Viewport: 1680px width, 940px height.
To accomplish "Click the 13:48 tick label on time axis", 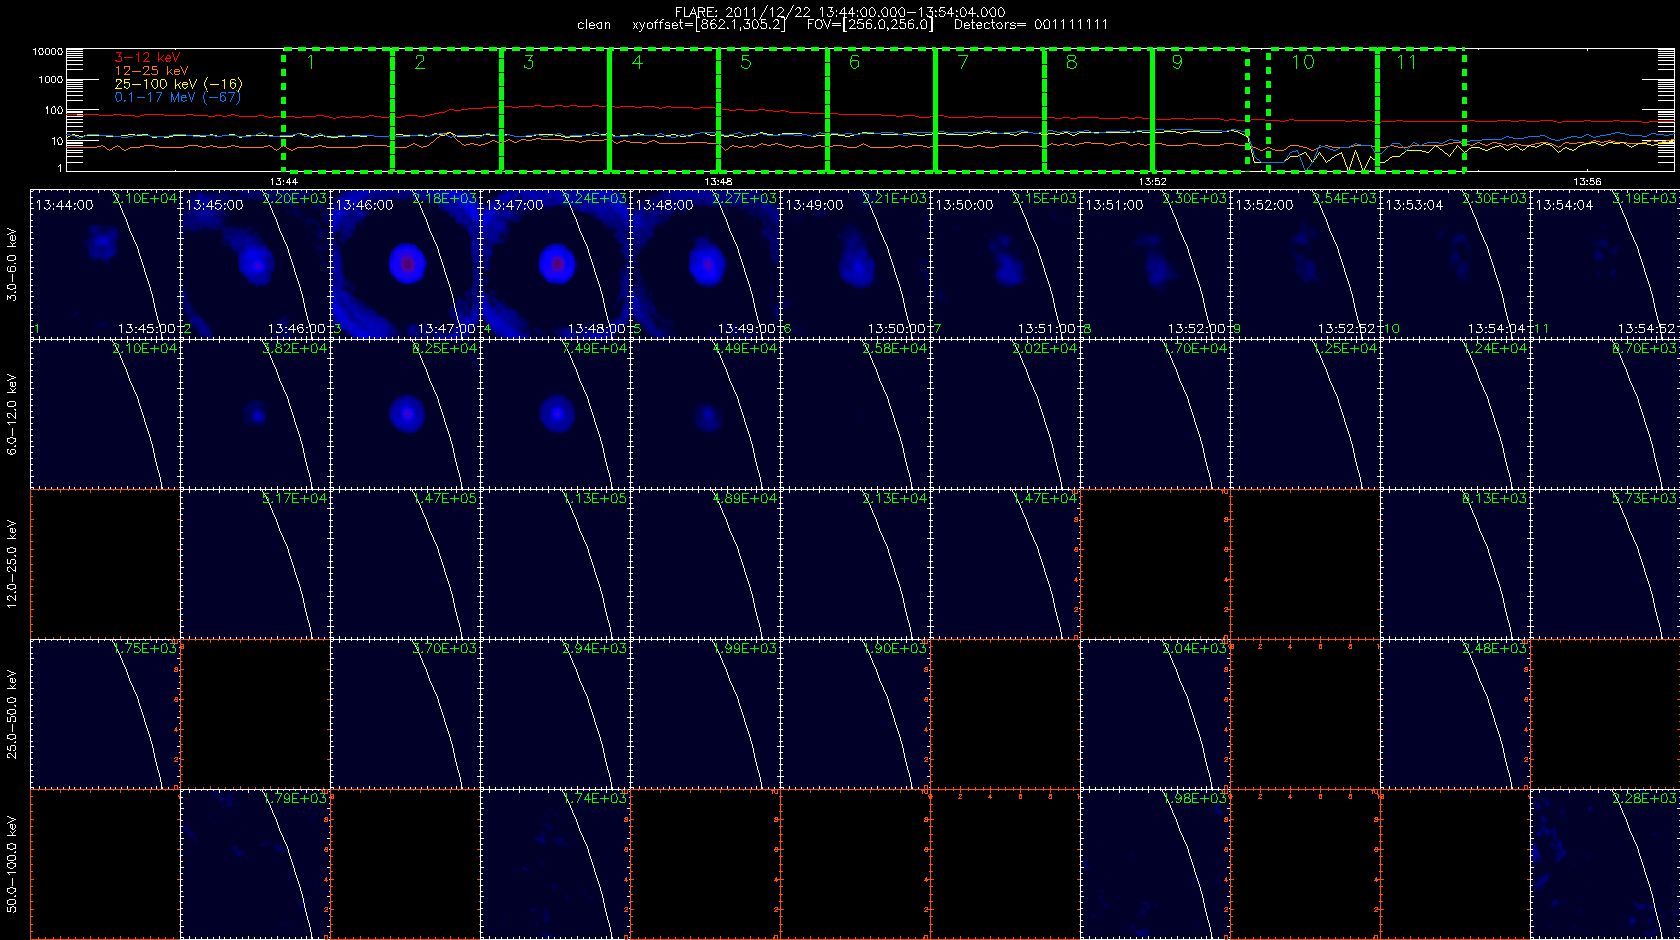I will tap(718, 181).
